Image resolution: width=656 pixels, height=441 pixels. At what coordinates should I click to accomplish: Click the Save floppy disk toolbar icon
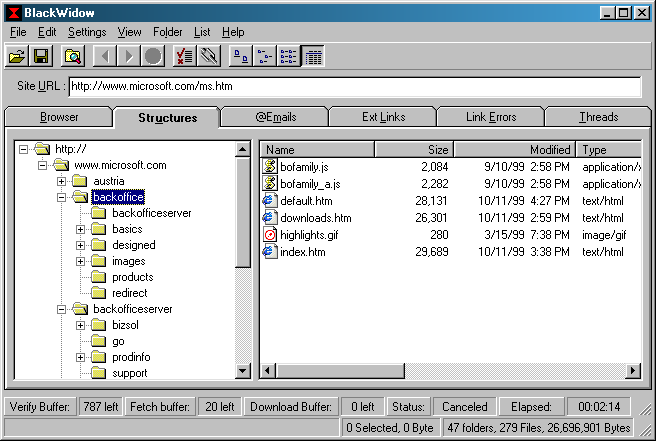pos(41,56)
